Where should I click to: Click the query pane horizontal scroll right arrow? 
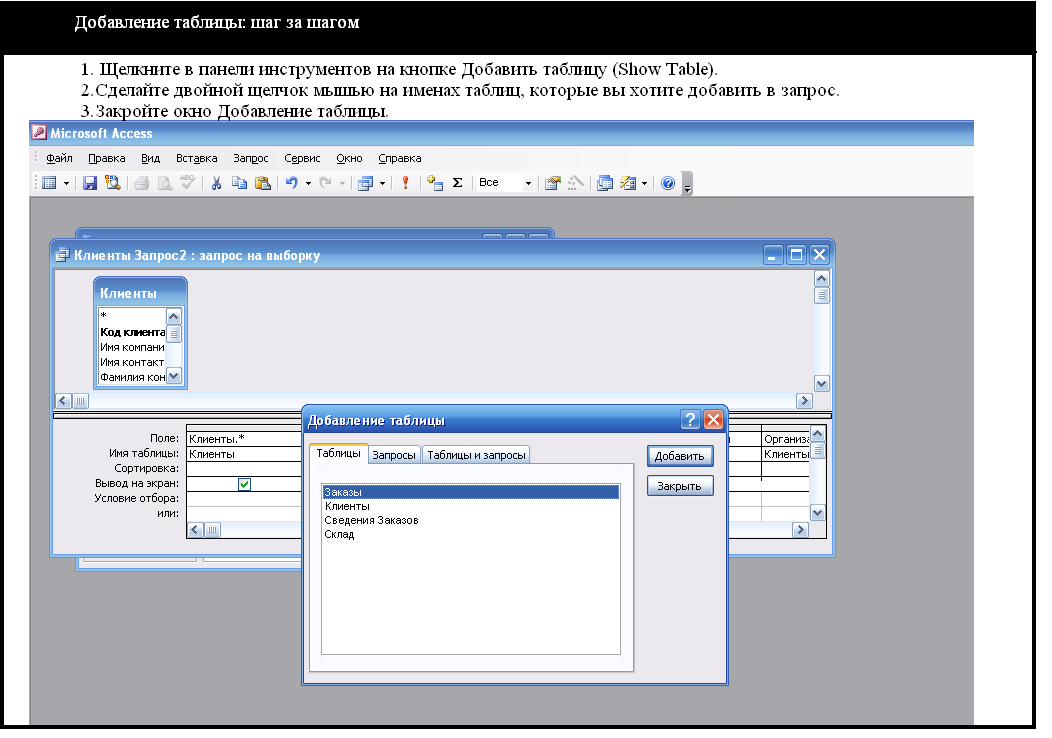(804, 401)
